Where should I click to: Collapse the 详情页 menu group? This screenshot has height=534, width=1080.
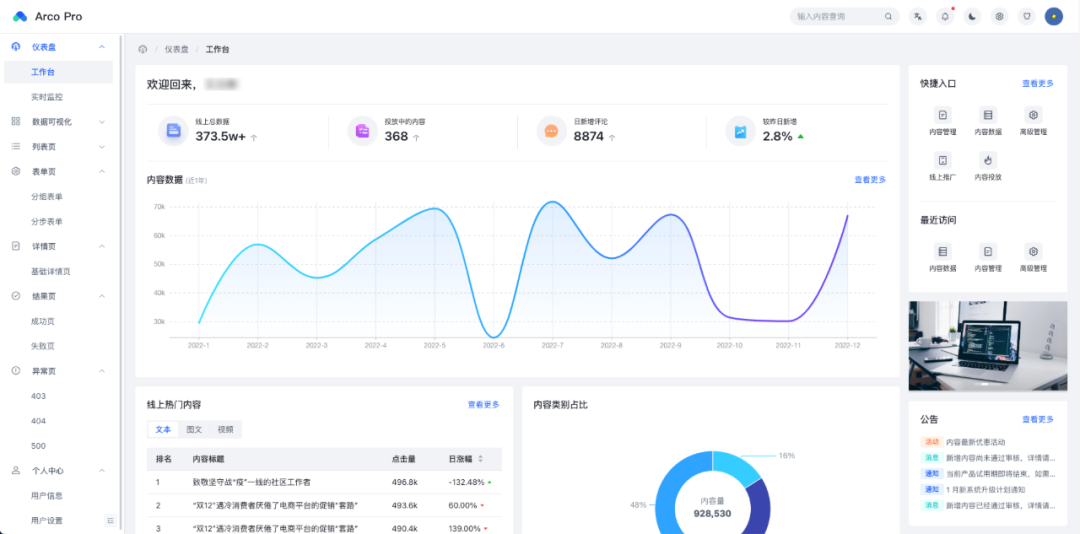(59, 246)
